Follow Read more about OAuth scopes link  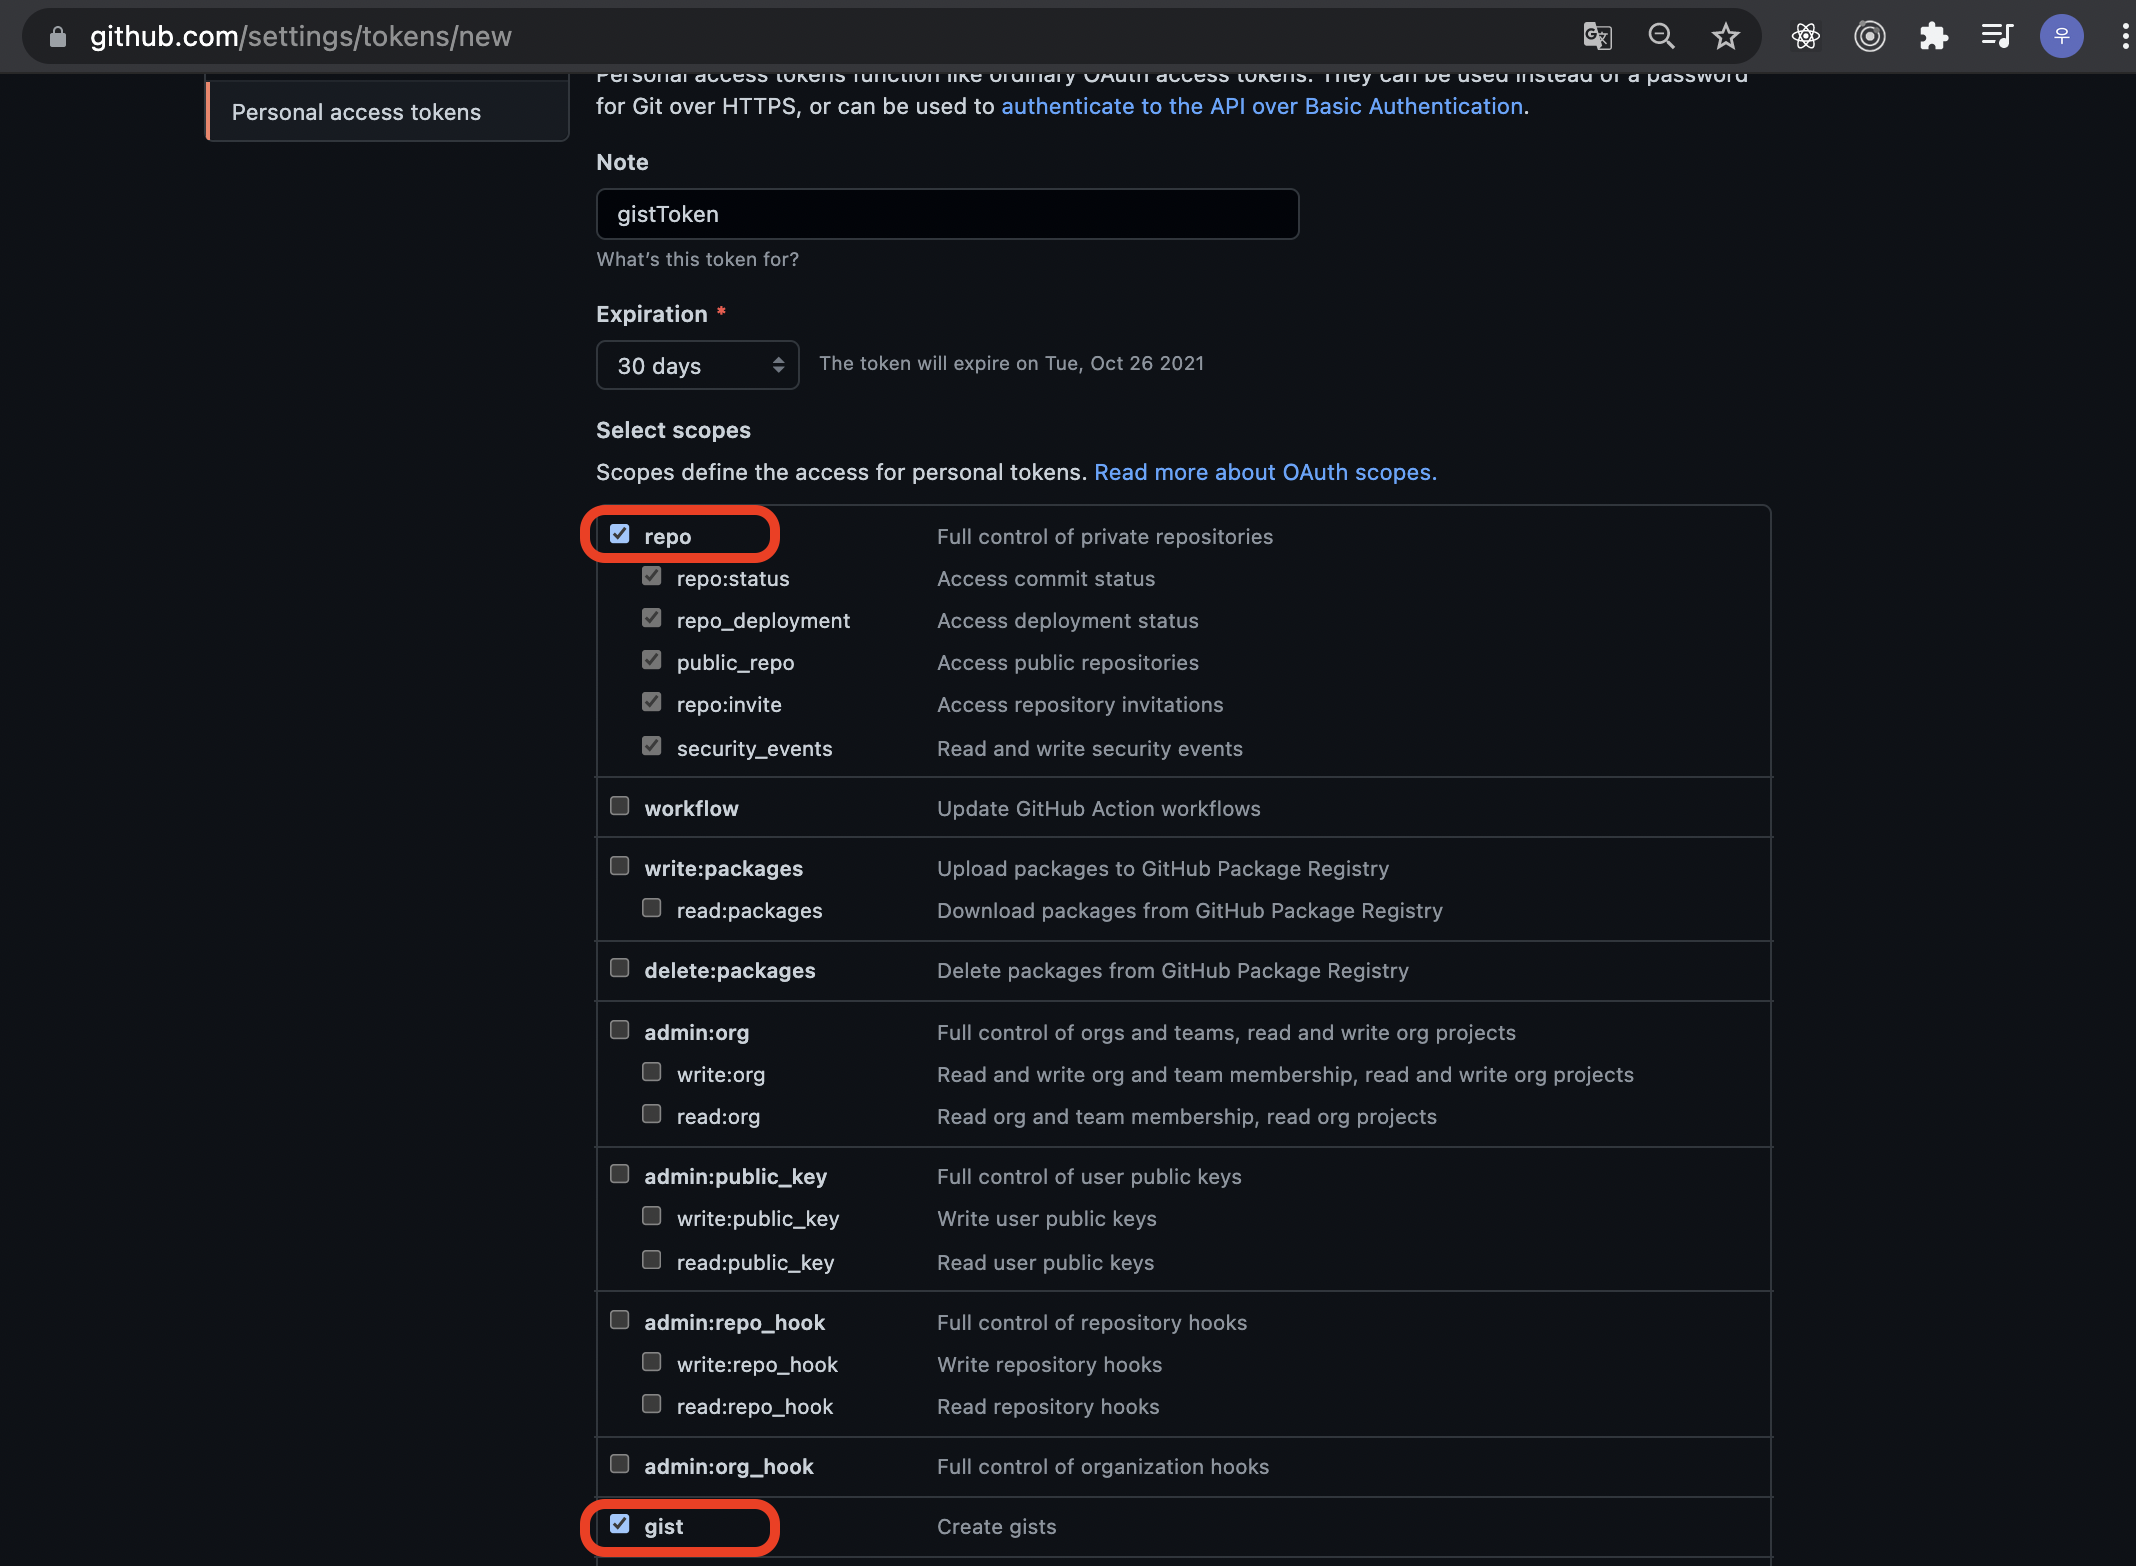coord(1265,472)
